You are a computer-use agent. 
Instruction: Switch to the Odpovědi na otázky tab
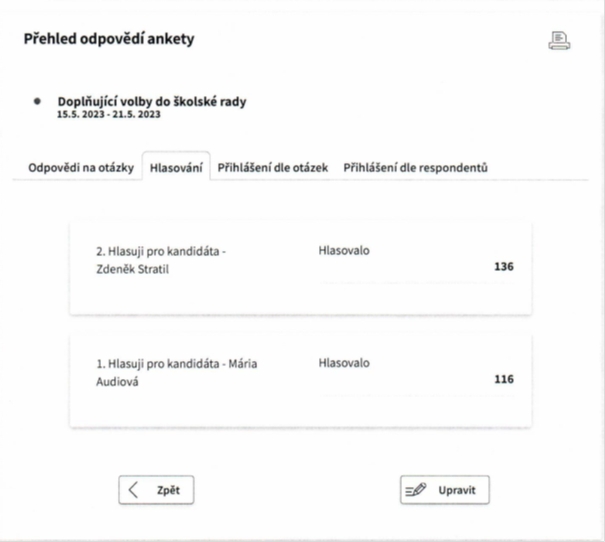(x=81, y=168)
